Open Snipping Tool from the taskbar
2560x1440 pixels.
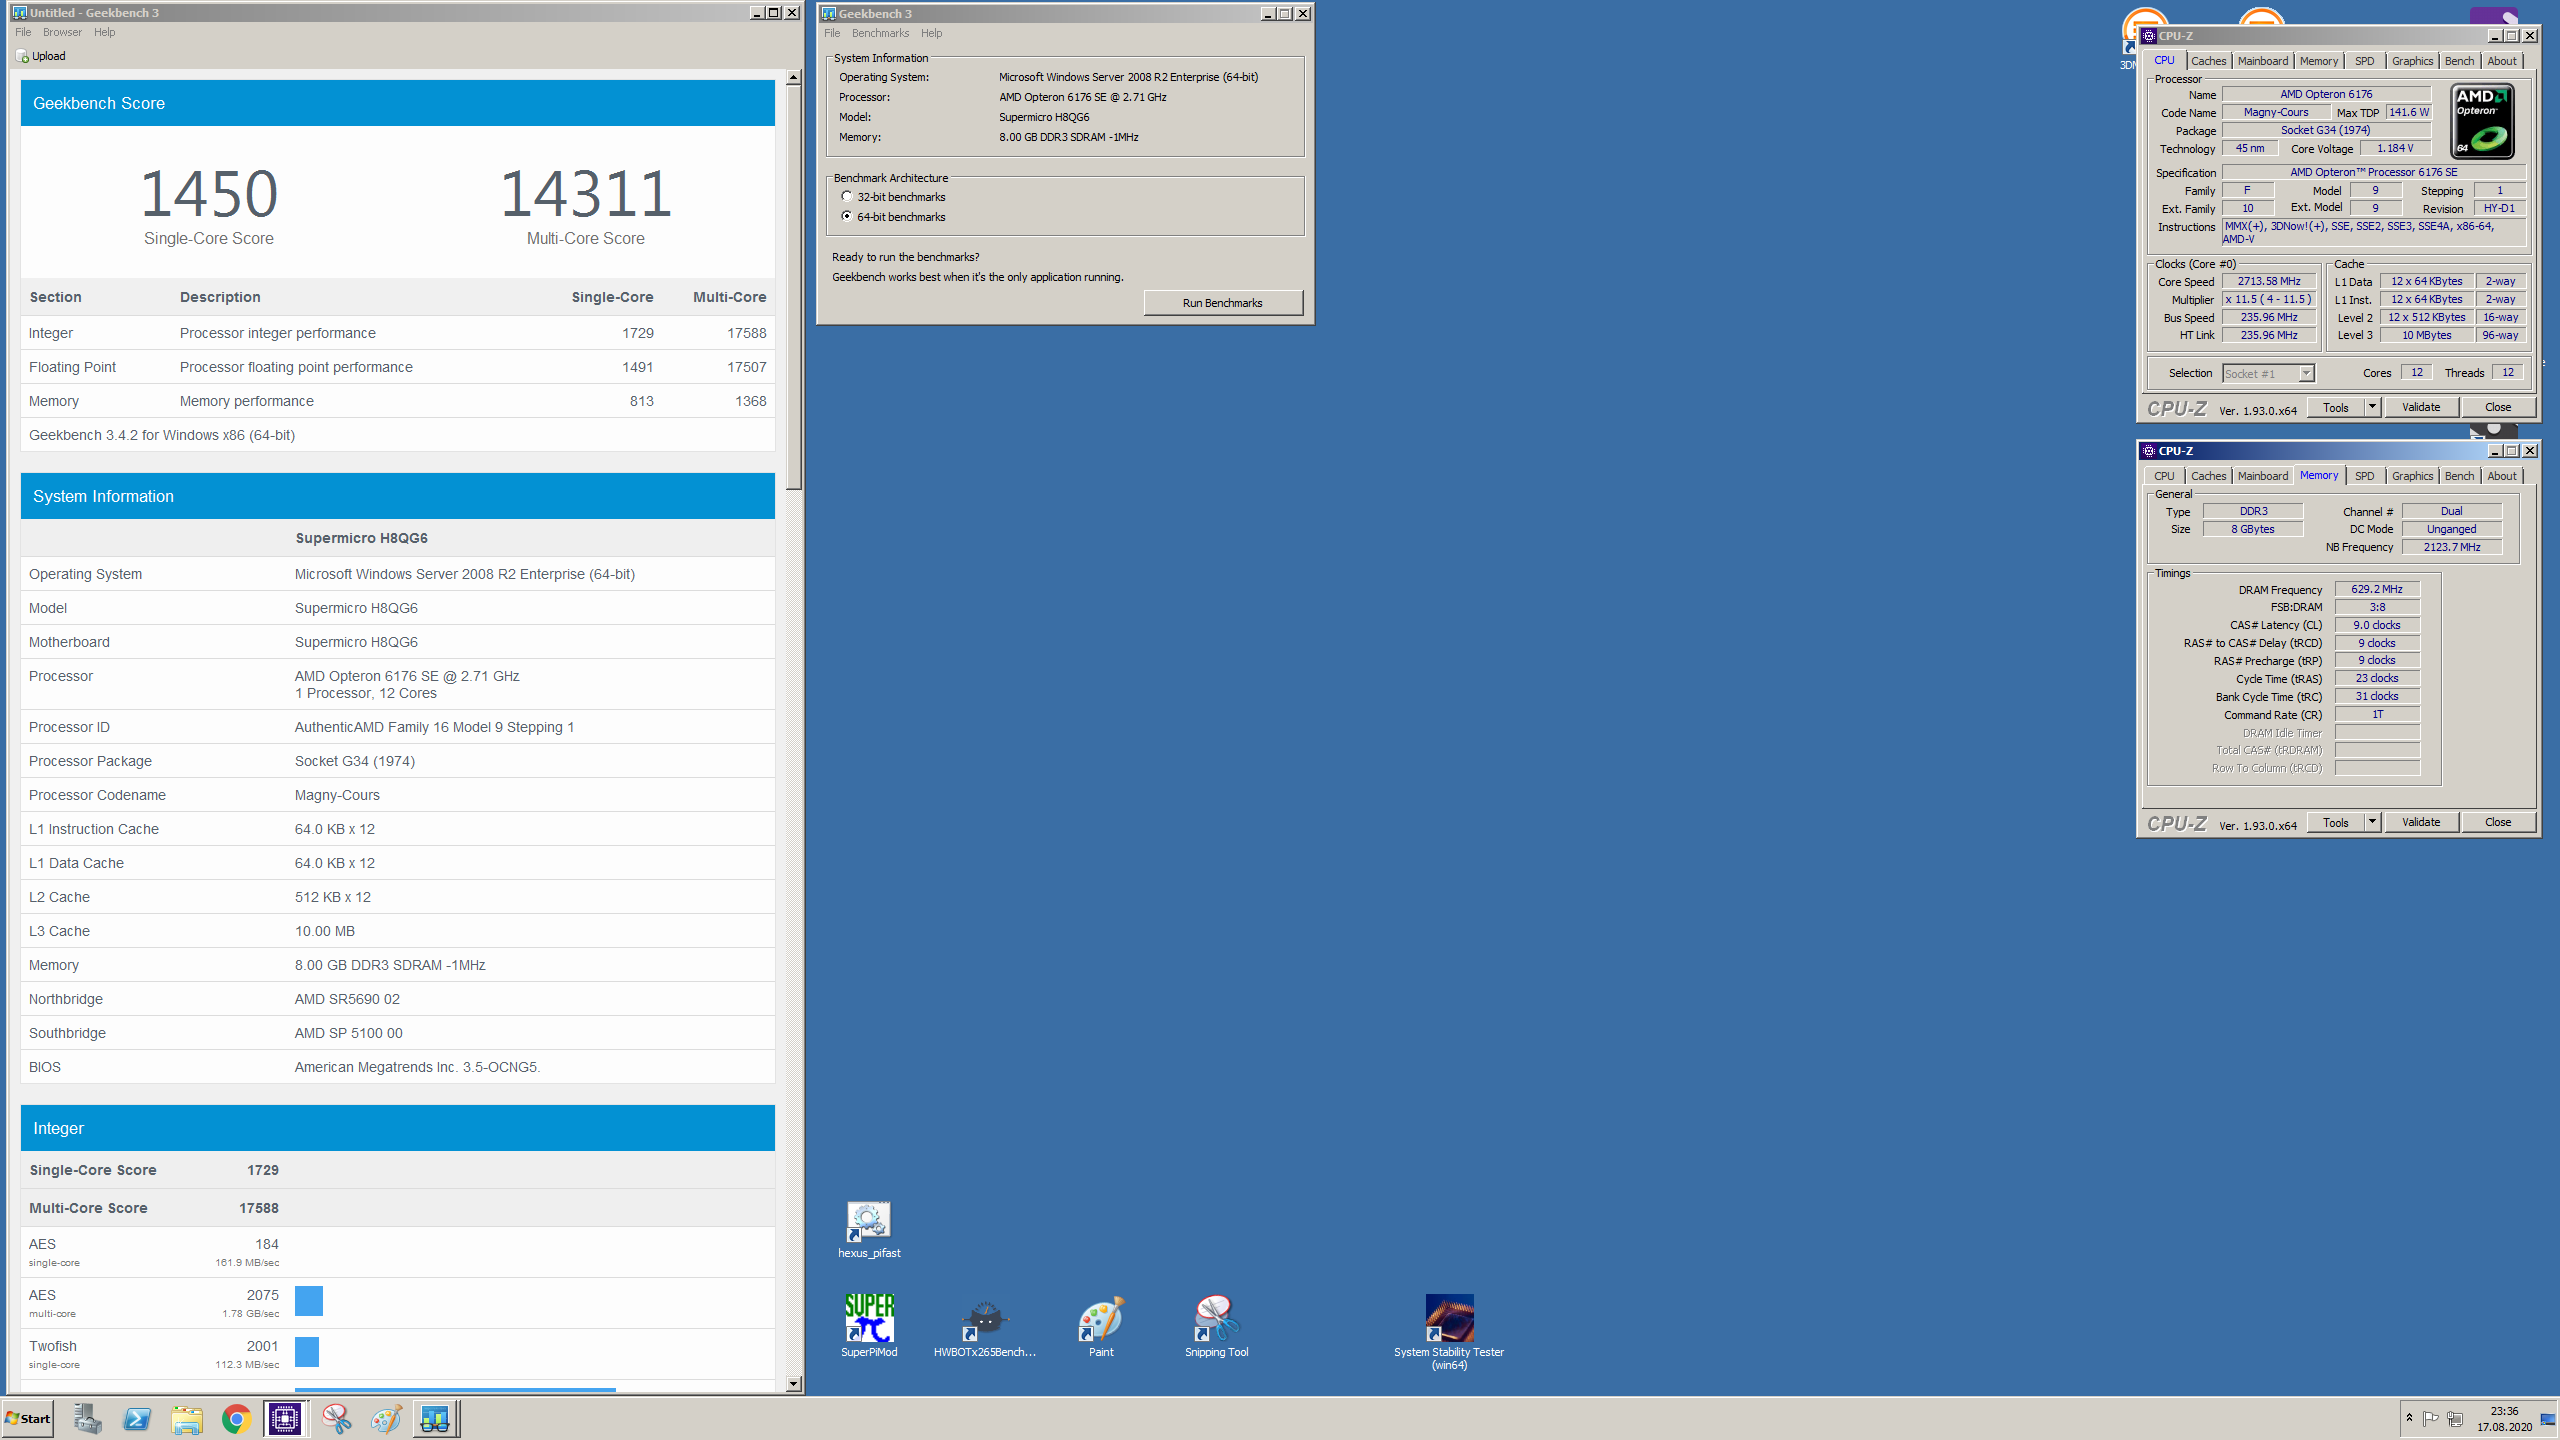pyautogui.click(x=336, y=1418)
